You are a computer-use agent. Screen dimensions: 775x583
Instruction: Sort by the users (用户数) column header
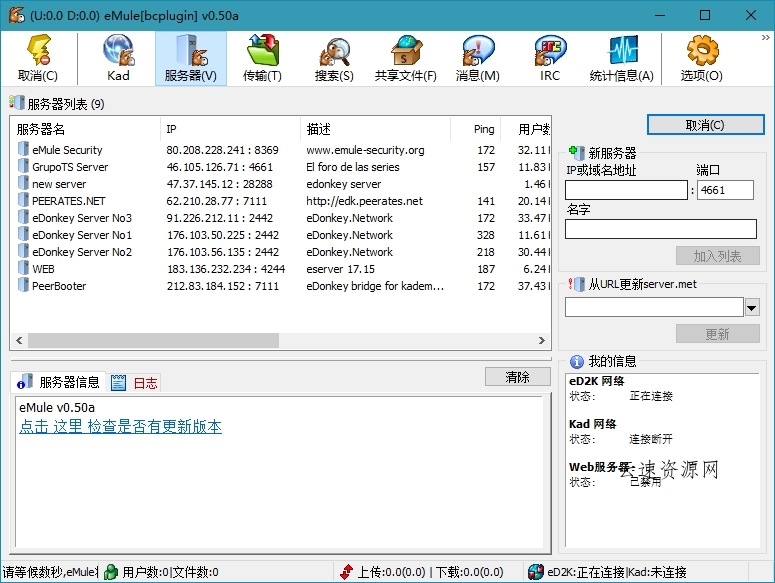point(526,129)
